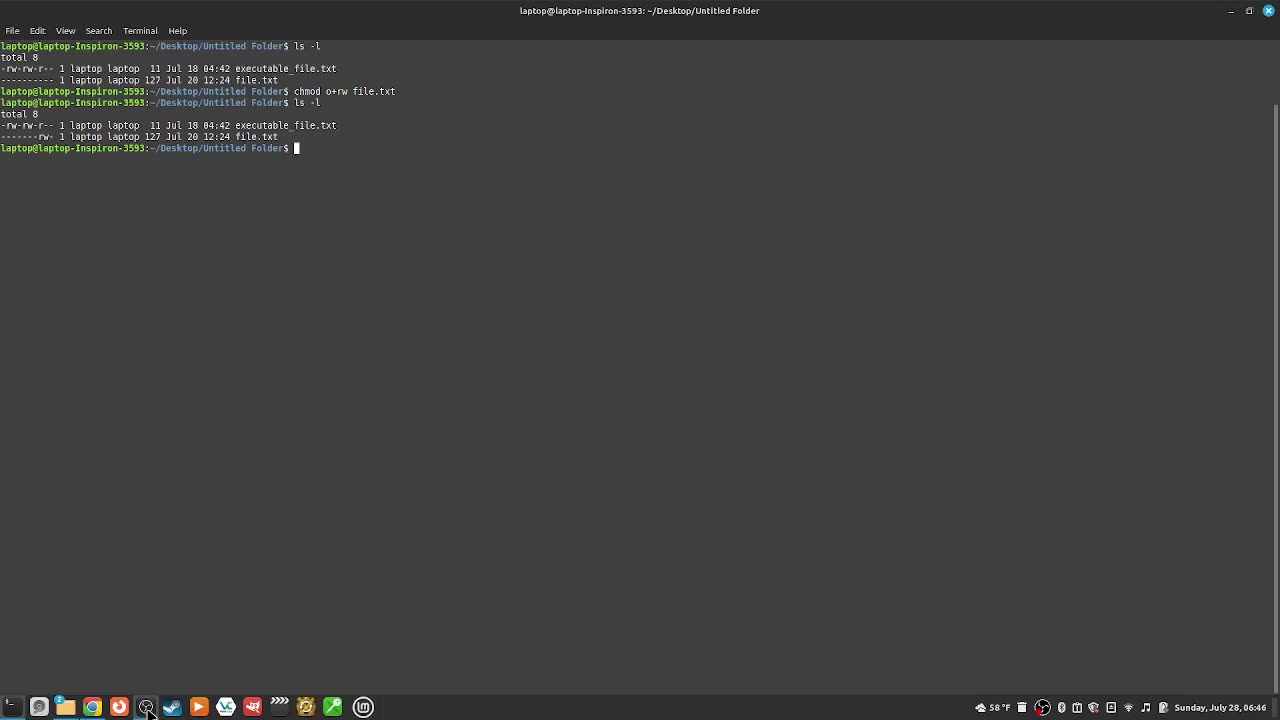Click the accessibility/notifications tray icon near the clock
This screenshot has height=720, width=1280.
1163,708
